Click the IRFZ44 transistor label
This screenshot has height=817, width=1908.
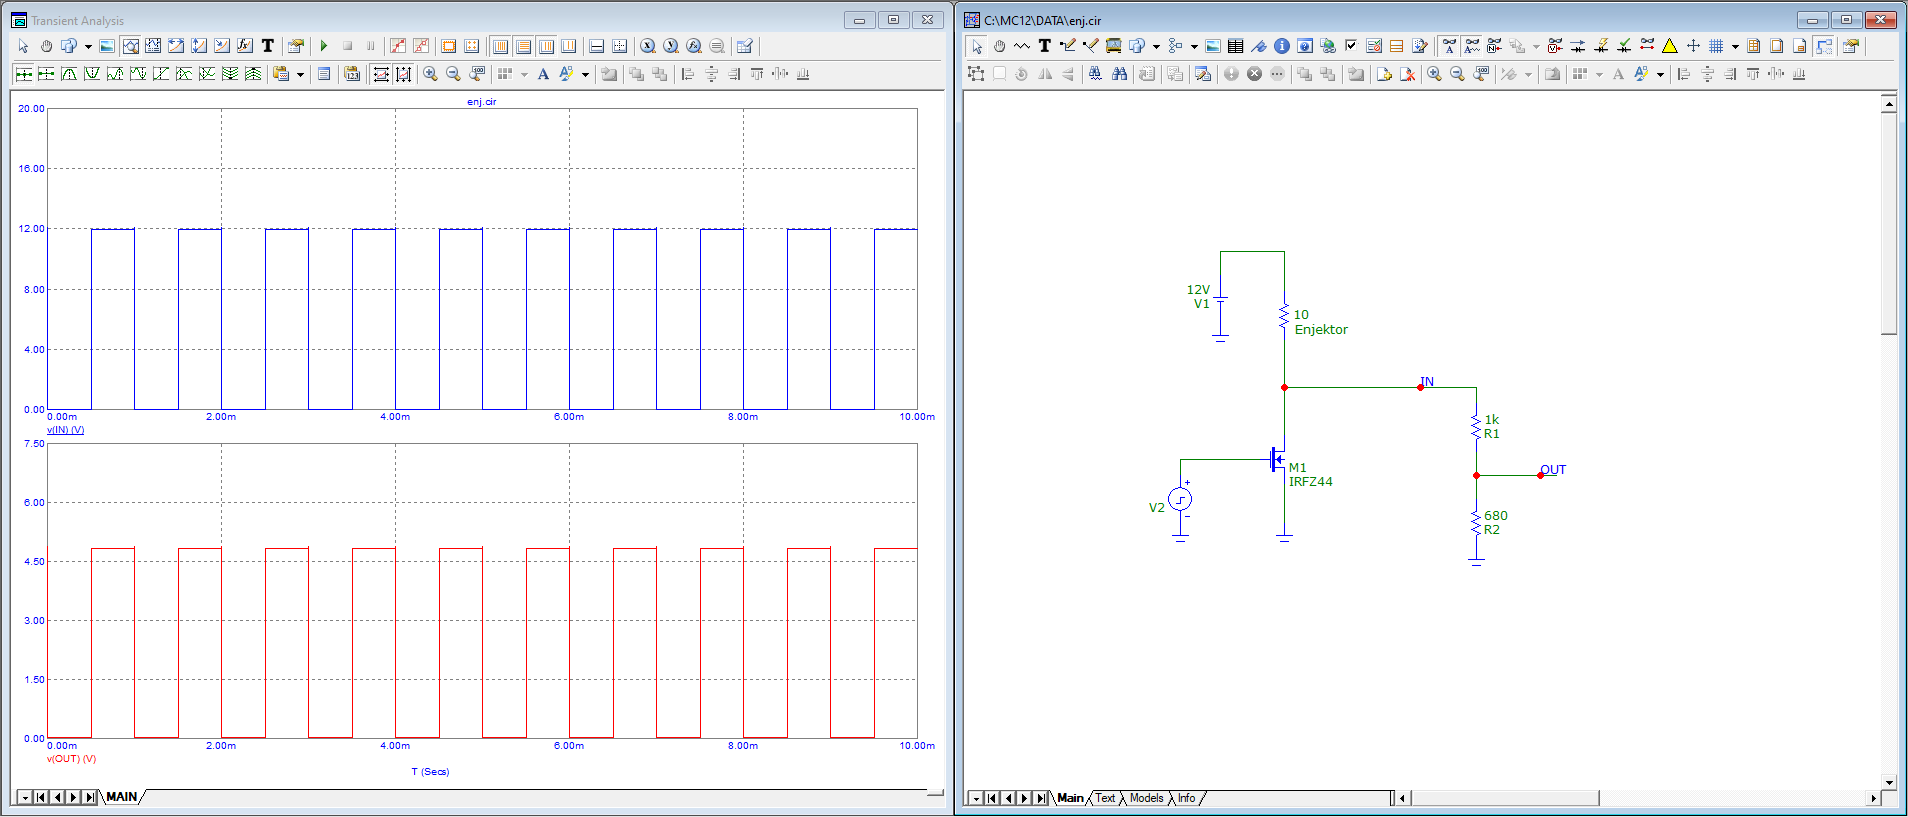[1310, 482]
